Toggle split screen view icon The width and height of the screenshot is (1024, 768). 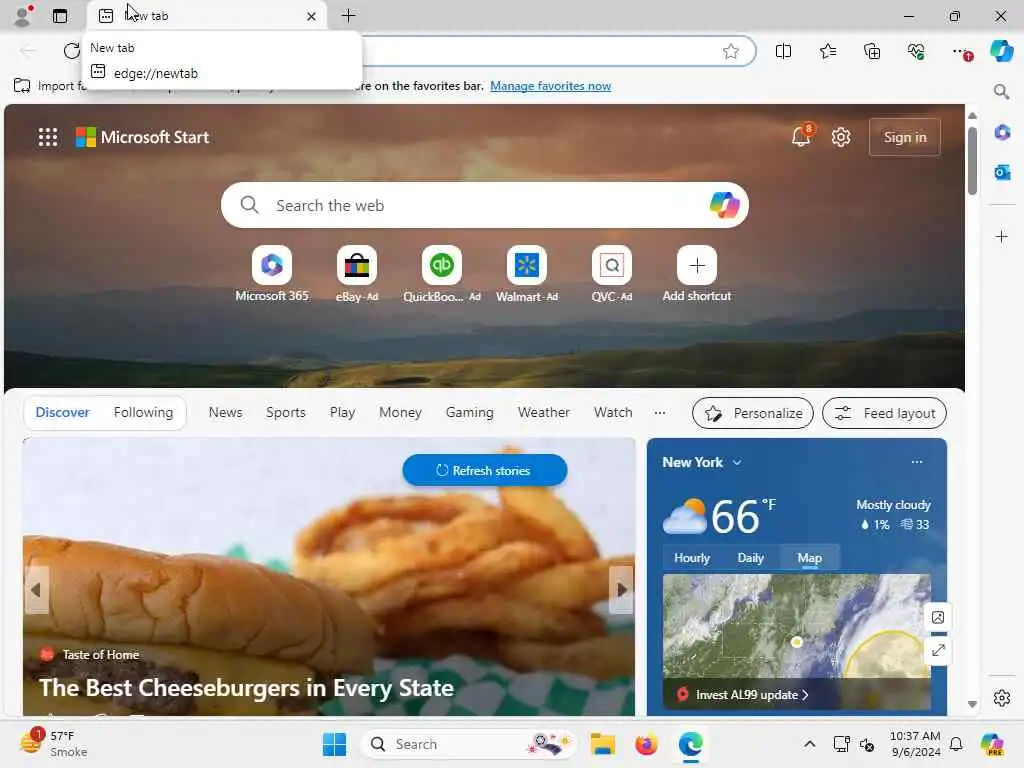[x=783, y=51]
